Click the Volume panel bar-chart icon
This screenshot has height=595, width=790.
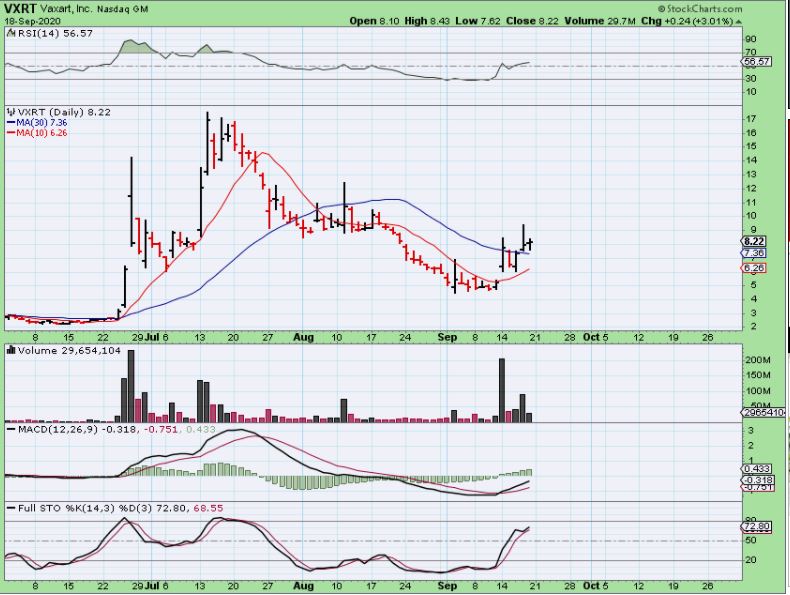(x=12, y=350)
